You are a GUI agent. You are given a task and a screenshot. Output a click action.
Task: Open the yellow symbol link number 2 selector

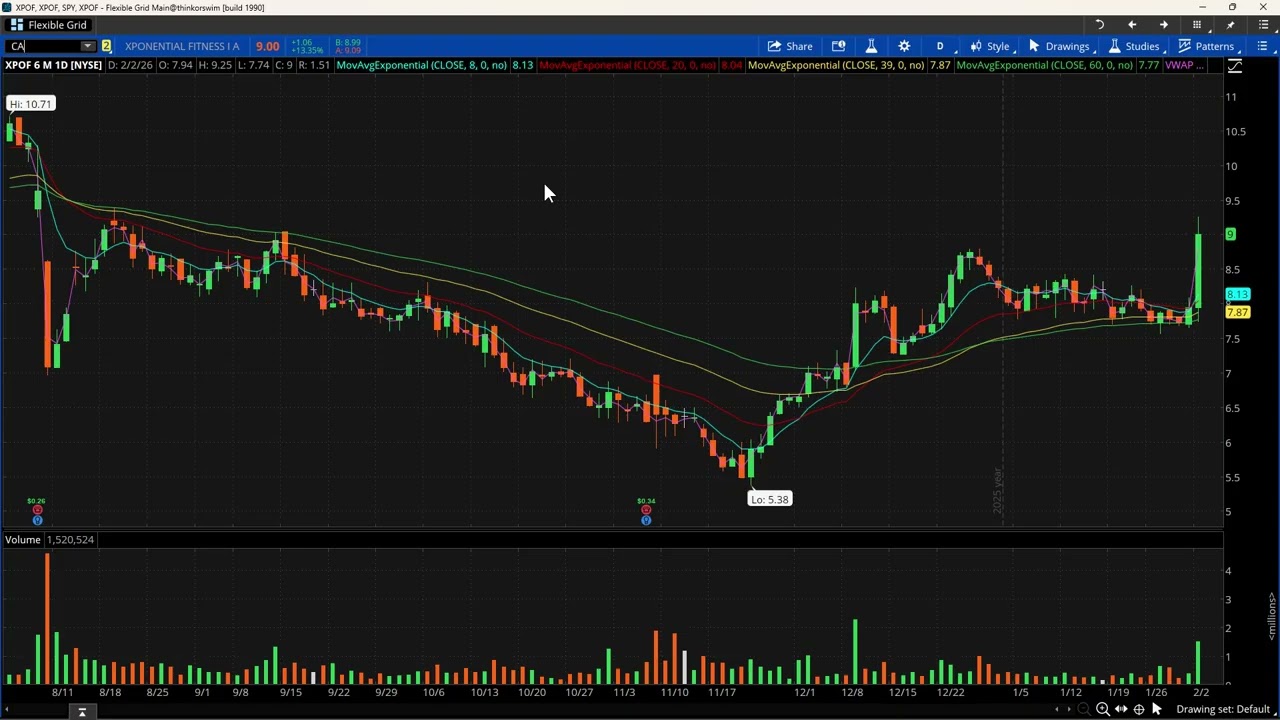click(106, 46)
